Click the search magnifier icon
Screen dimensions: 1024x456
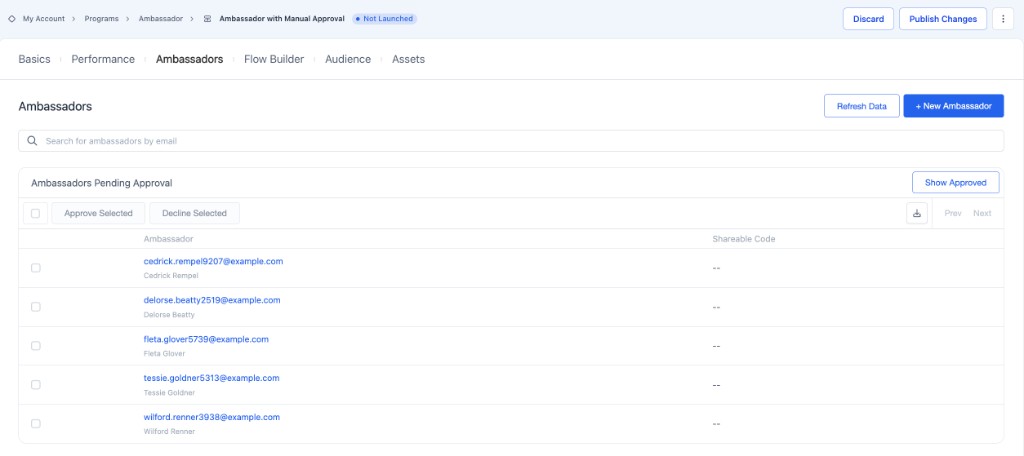pos(32,140)
